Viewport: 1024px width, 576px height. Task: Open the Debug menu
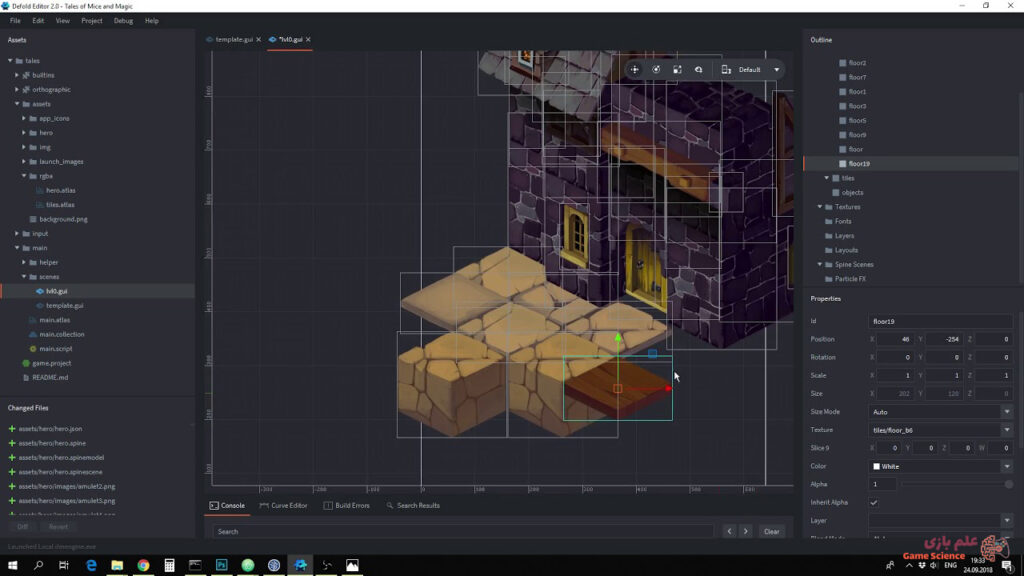pyautogui.click(x=123, y=21)
